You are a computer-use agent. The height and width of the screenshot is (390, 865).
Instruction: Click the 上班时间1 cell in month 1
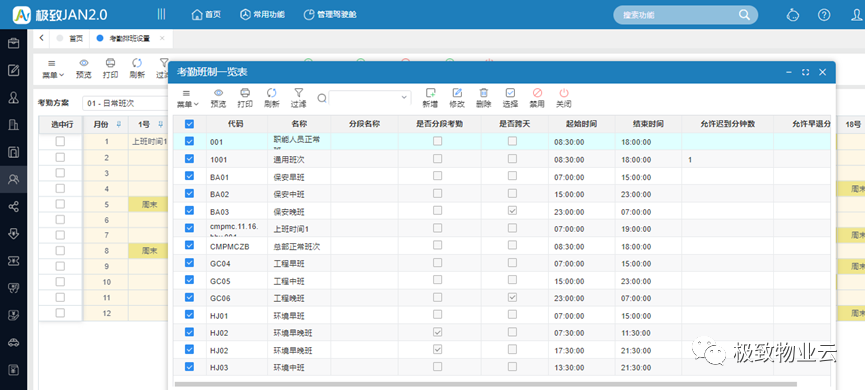pyautogui.click(x=149, y=142)
